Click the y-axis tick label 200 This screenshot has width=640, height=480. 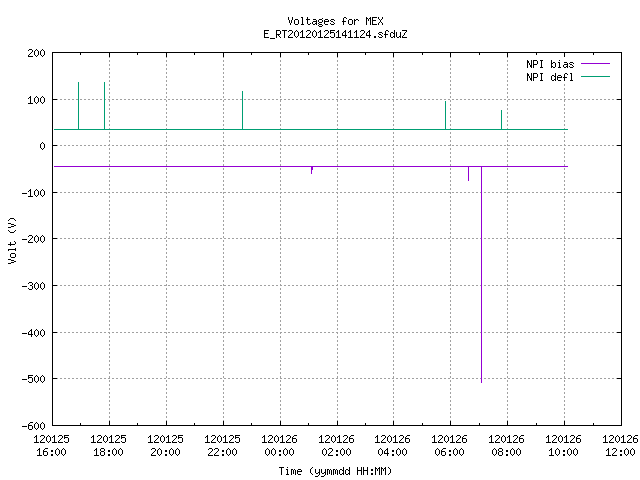coord(36,53)
